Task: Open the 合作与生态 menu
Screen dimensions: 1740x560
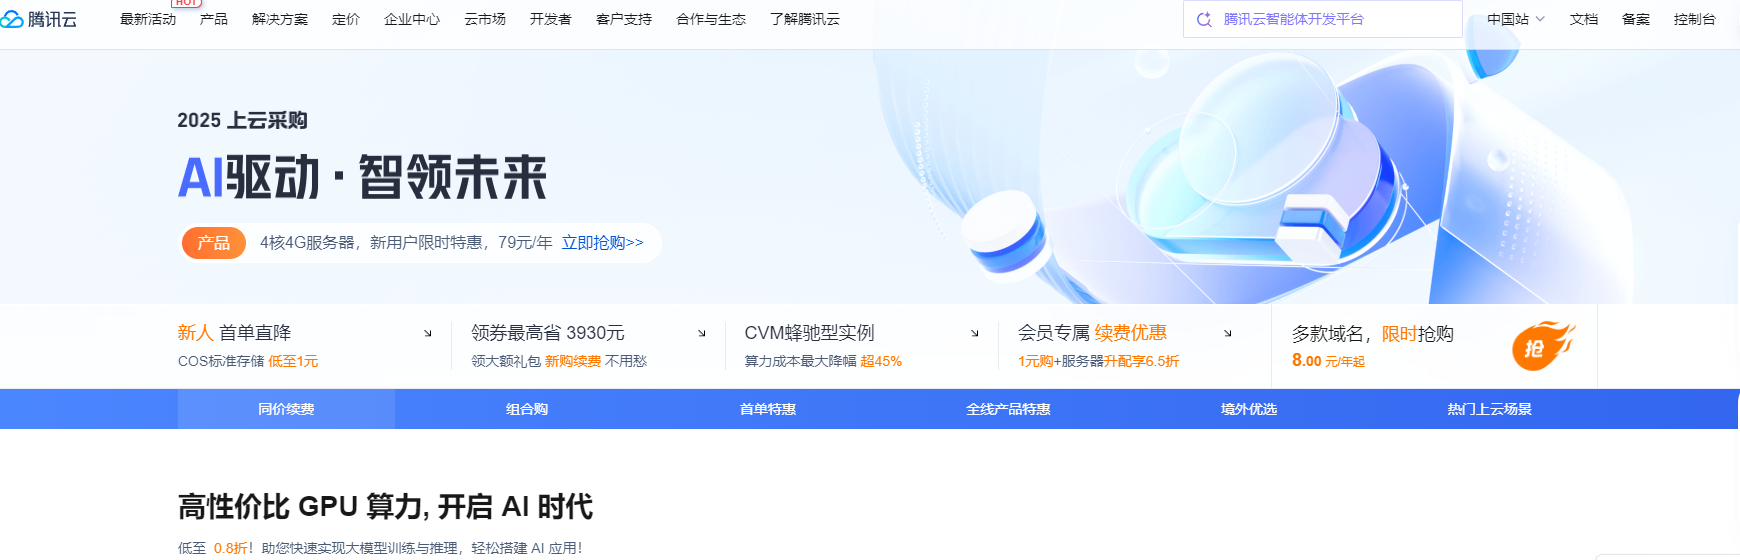Action: pos(711,19)
